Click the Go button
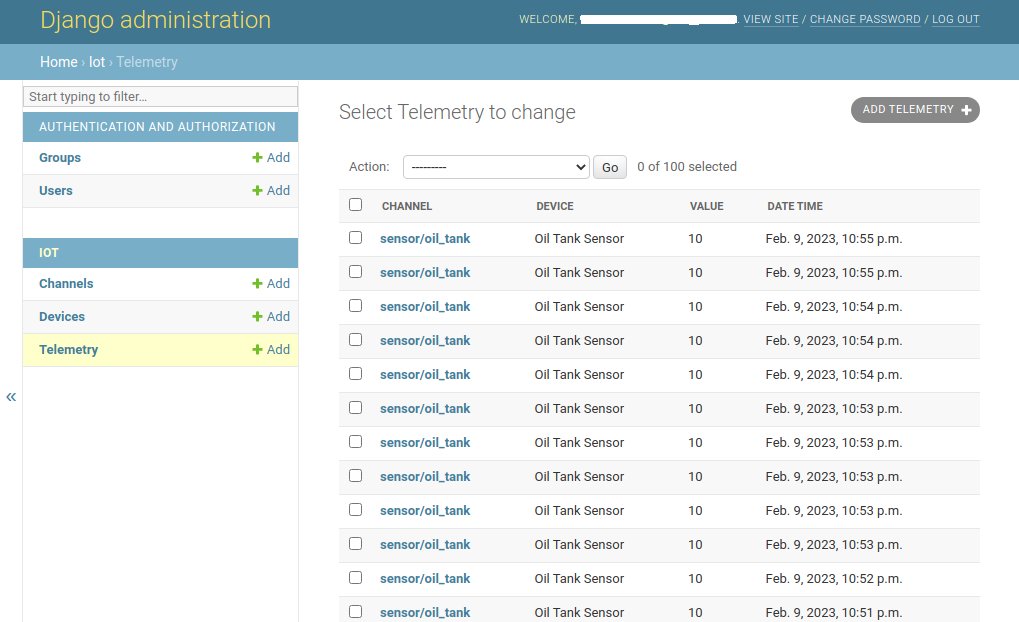Screen dimensions: 1019x622 [610, 167]
